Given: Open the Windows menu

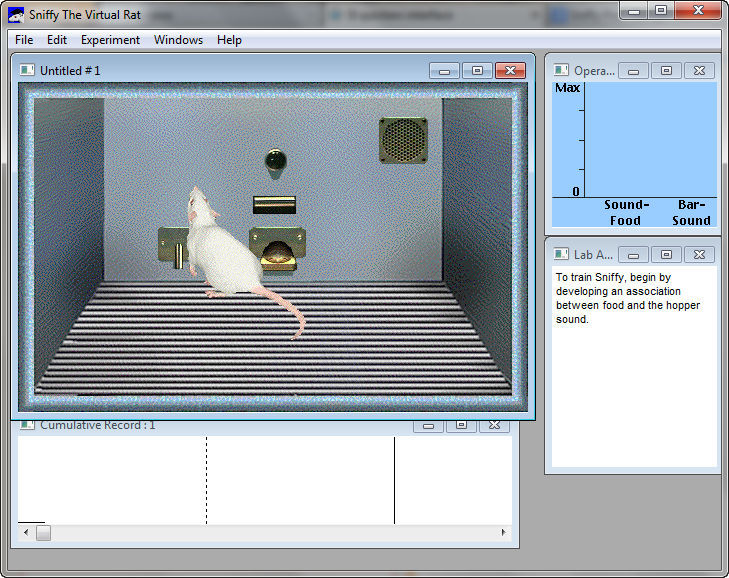Looking at the screenshot, I should click(178, 40).
